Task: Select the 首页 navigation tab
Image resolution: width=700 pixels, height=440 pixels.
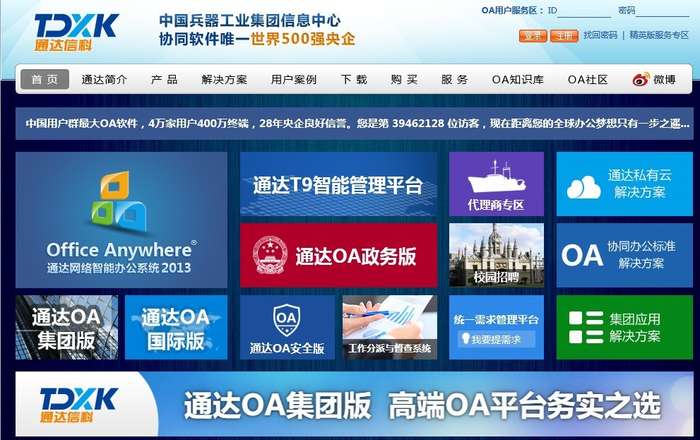Action: tap(44, 79)
